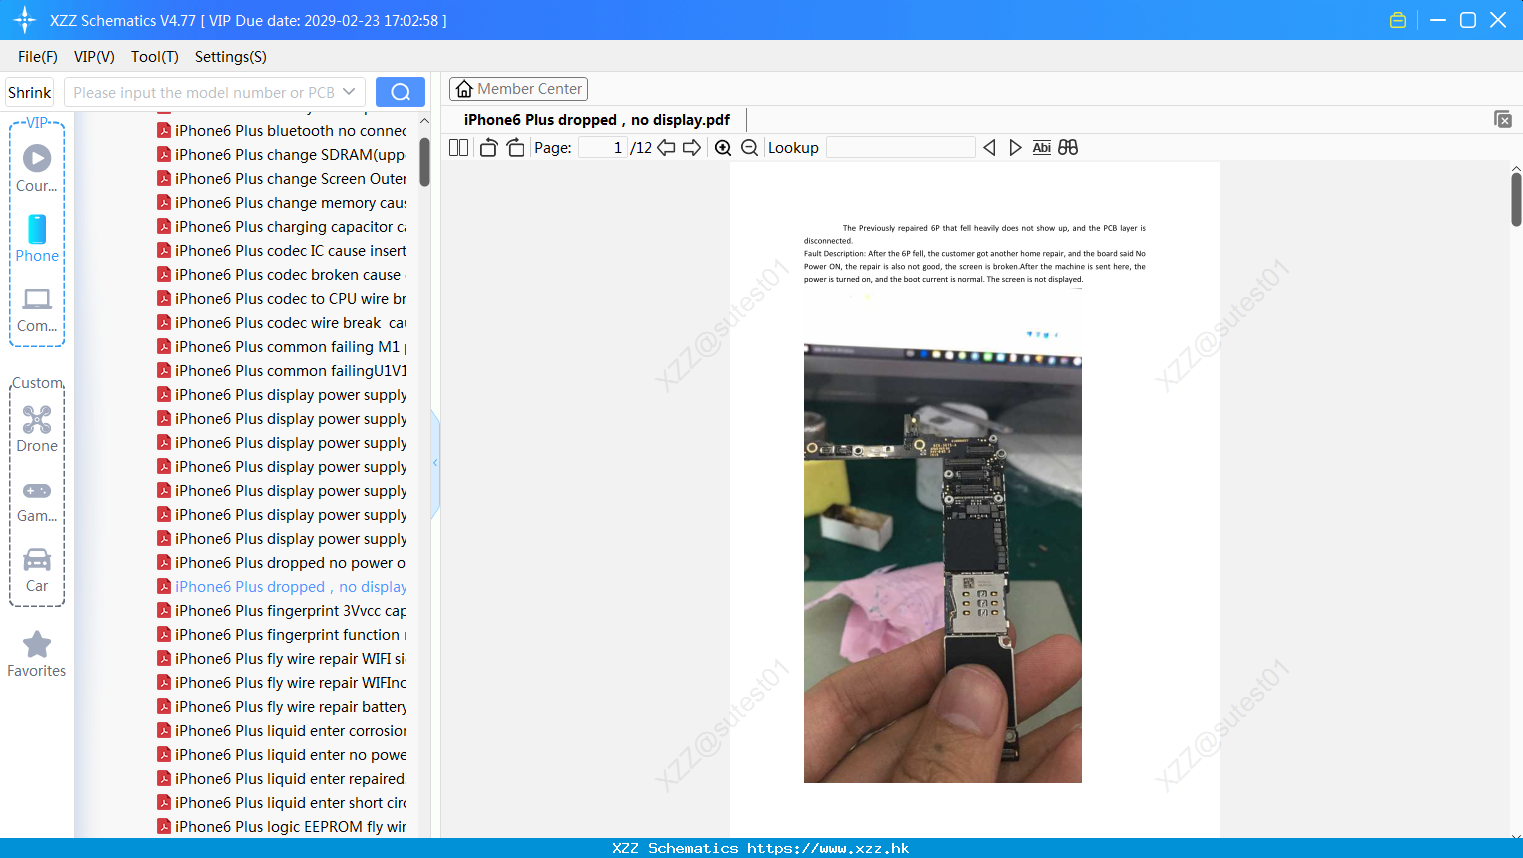The height and width of the screenshot is (858, 1523).
Task: Open 'iPhone6 Plus common failing M1' file
Action: click(282, 347)
